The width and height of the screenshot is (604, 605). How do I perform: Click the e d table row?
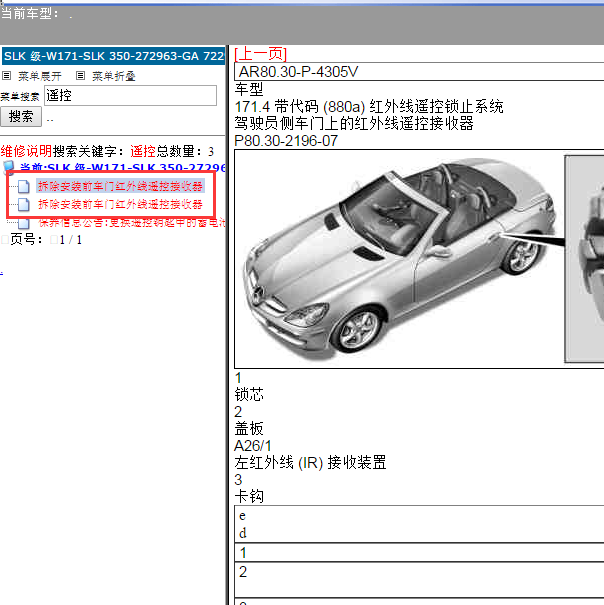click(419, 524)
